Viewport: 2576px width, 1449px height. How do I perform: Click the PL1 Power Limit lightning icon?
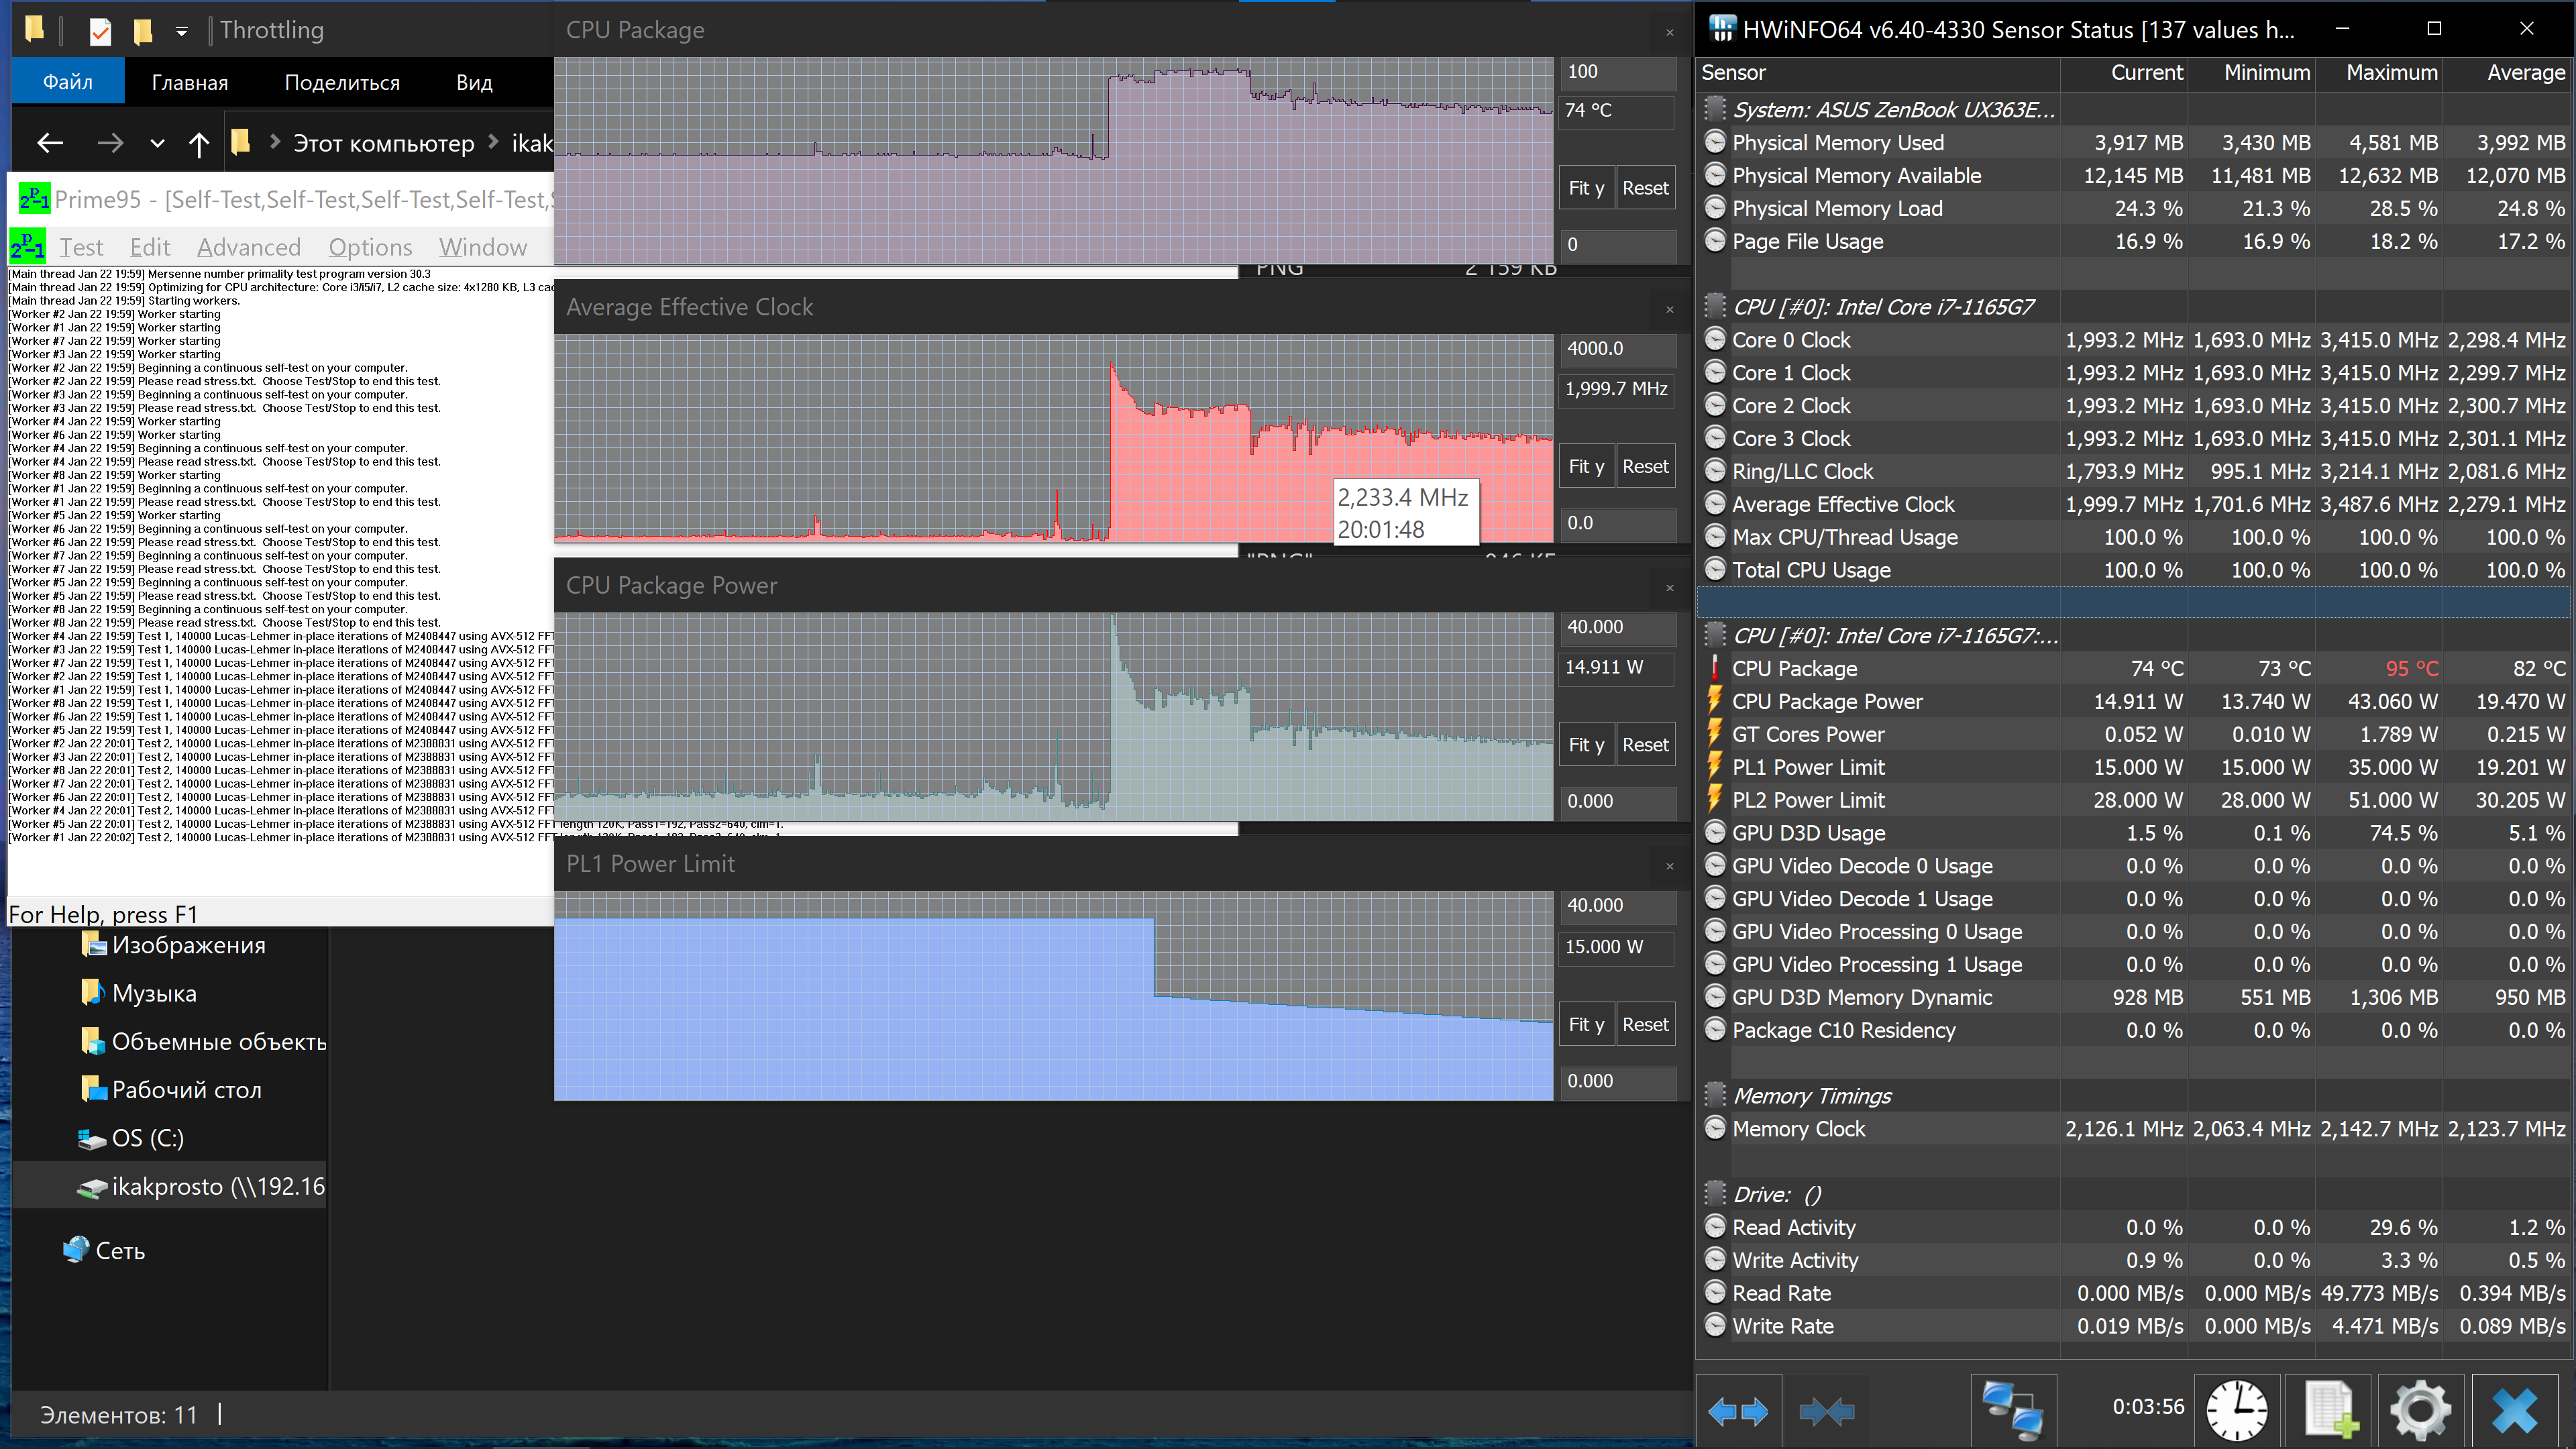click(x=1715, y=767)
